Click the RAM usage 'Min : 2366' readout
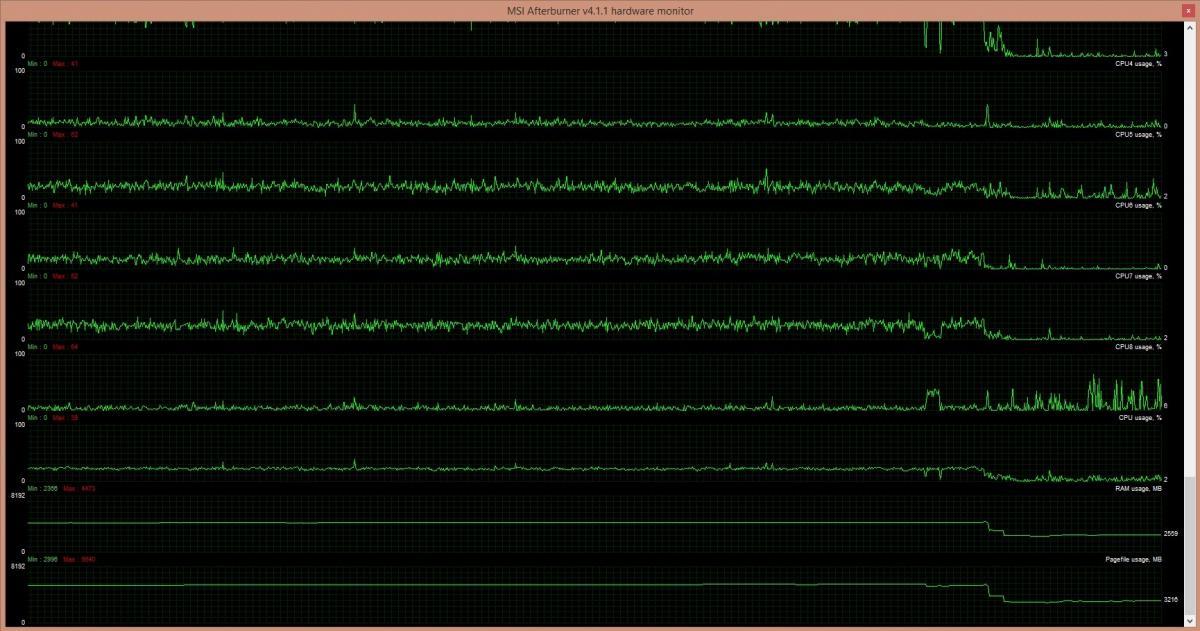 pyautogui.click(x=43, y=488)
